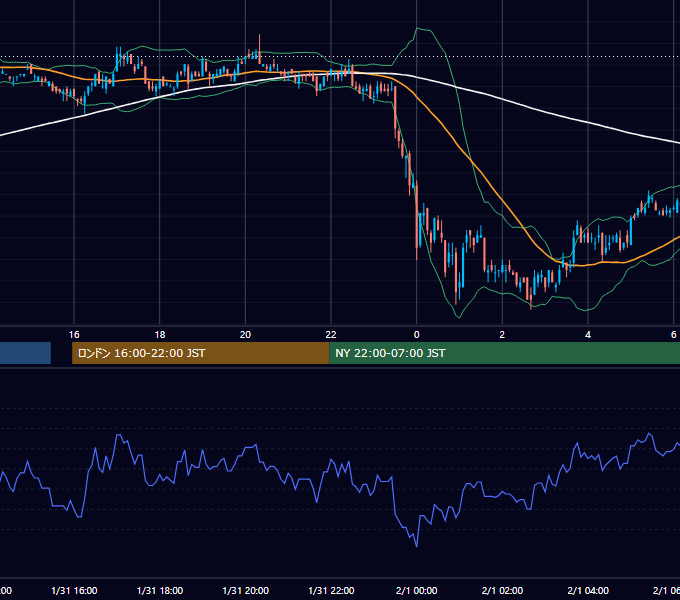This screenshot has width=680, height=600.
Task: Click hour label 16 on upper chart axis
Action: [74, 335]
